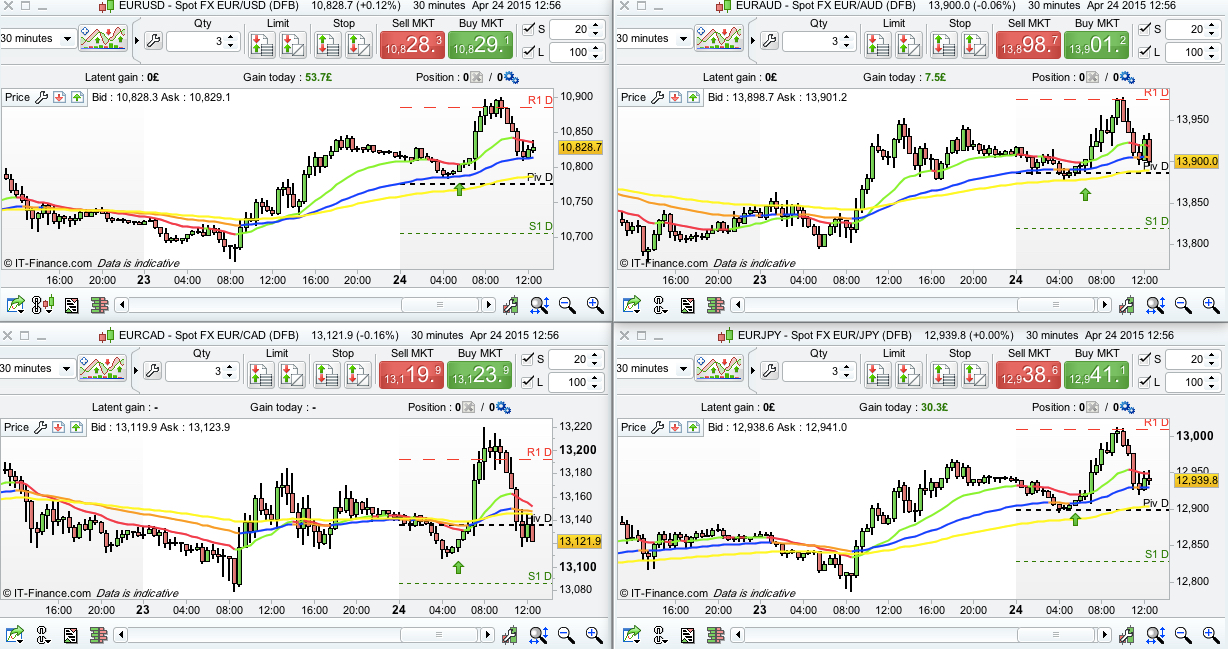Toggle the L checkbox in EURJPY panel
This screenshot has height=649, width=1228.
[1143, 381]
